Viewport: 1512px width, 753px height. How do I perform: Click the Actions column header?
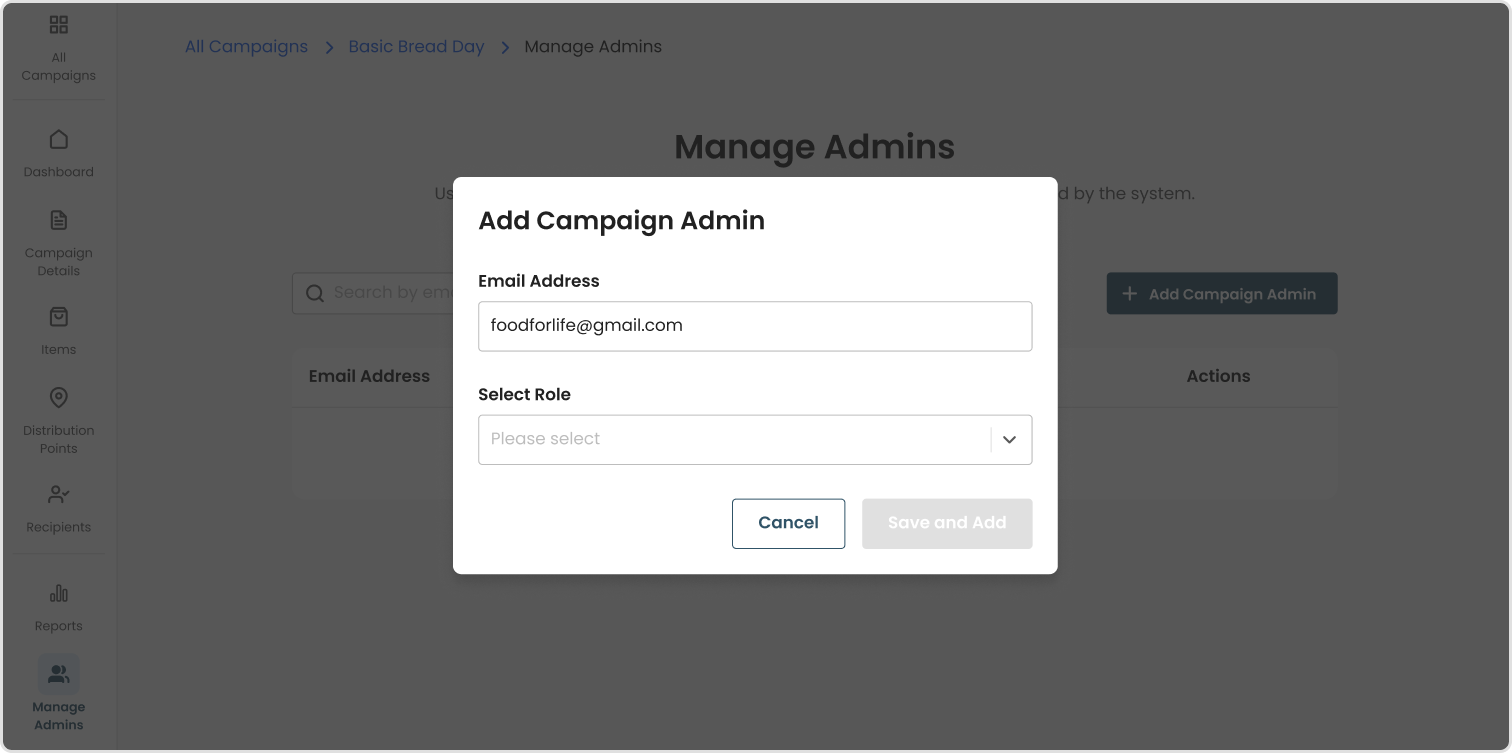[x=1218, y=376]
